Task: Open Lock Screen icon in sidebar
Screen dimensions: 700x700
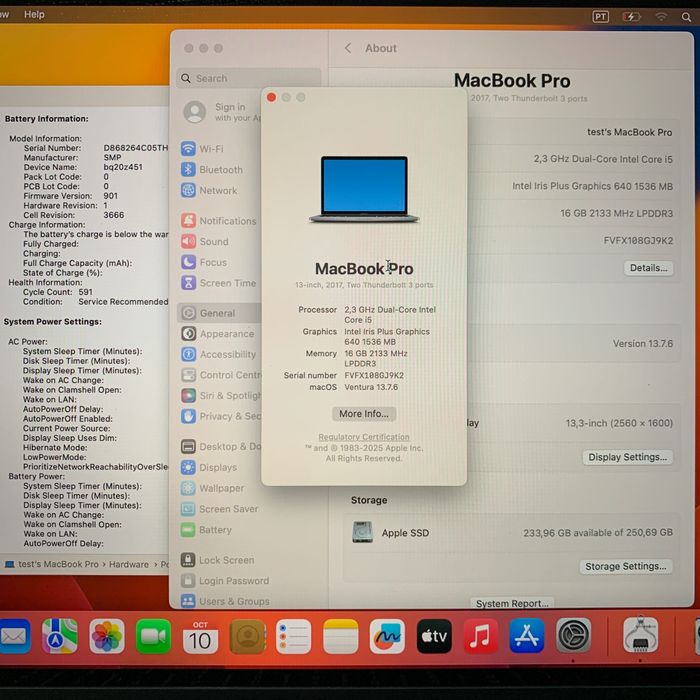Action: click(188, 560)
